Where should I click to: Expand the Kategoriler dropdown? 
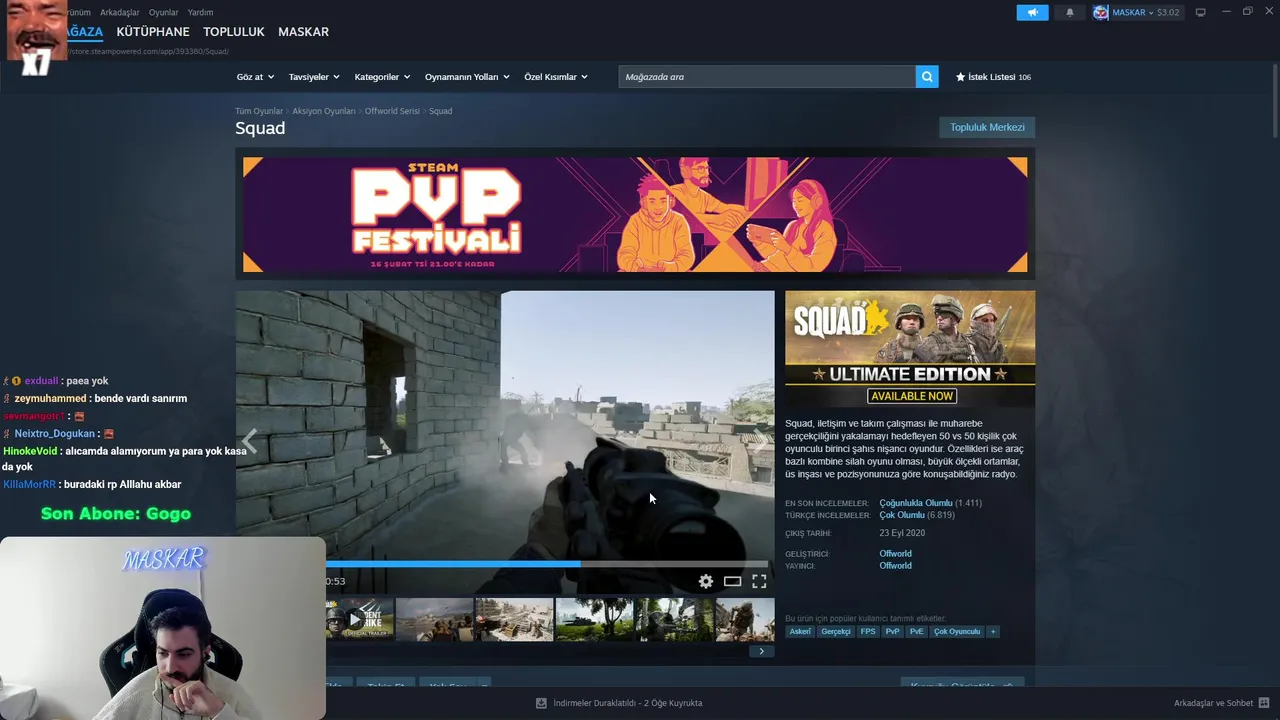382,77
